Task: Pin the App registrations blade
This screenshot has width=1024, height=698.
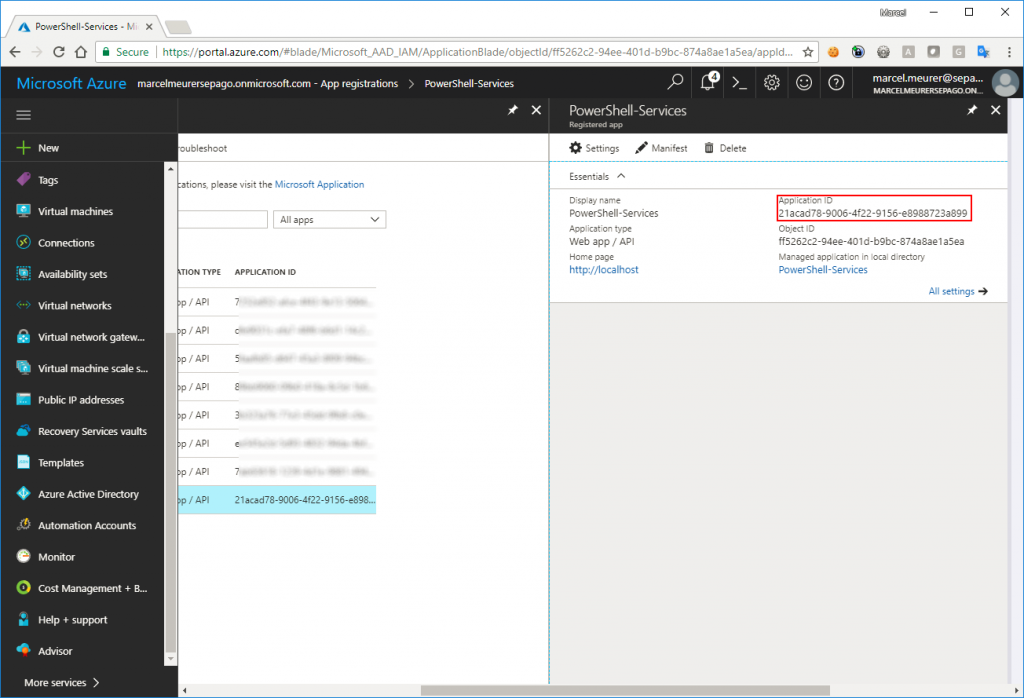Action: click(x=513, y=110)
